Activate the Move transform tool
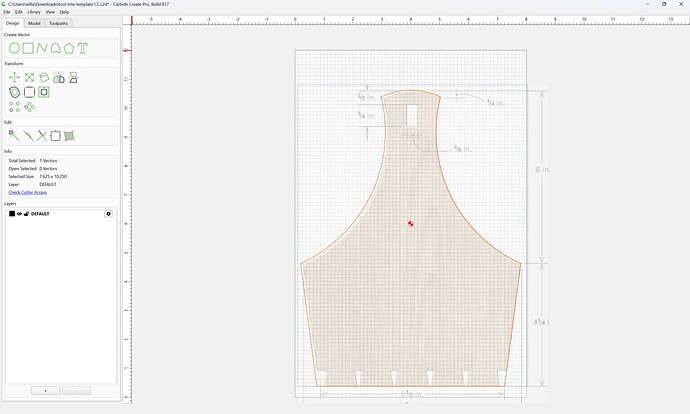Screen dimensions: 690x414 coord(15,77)
